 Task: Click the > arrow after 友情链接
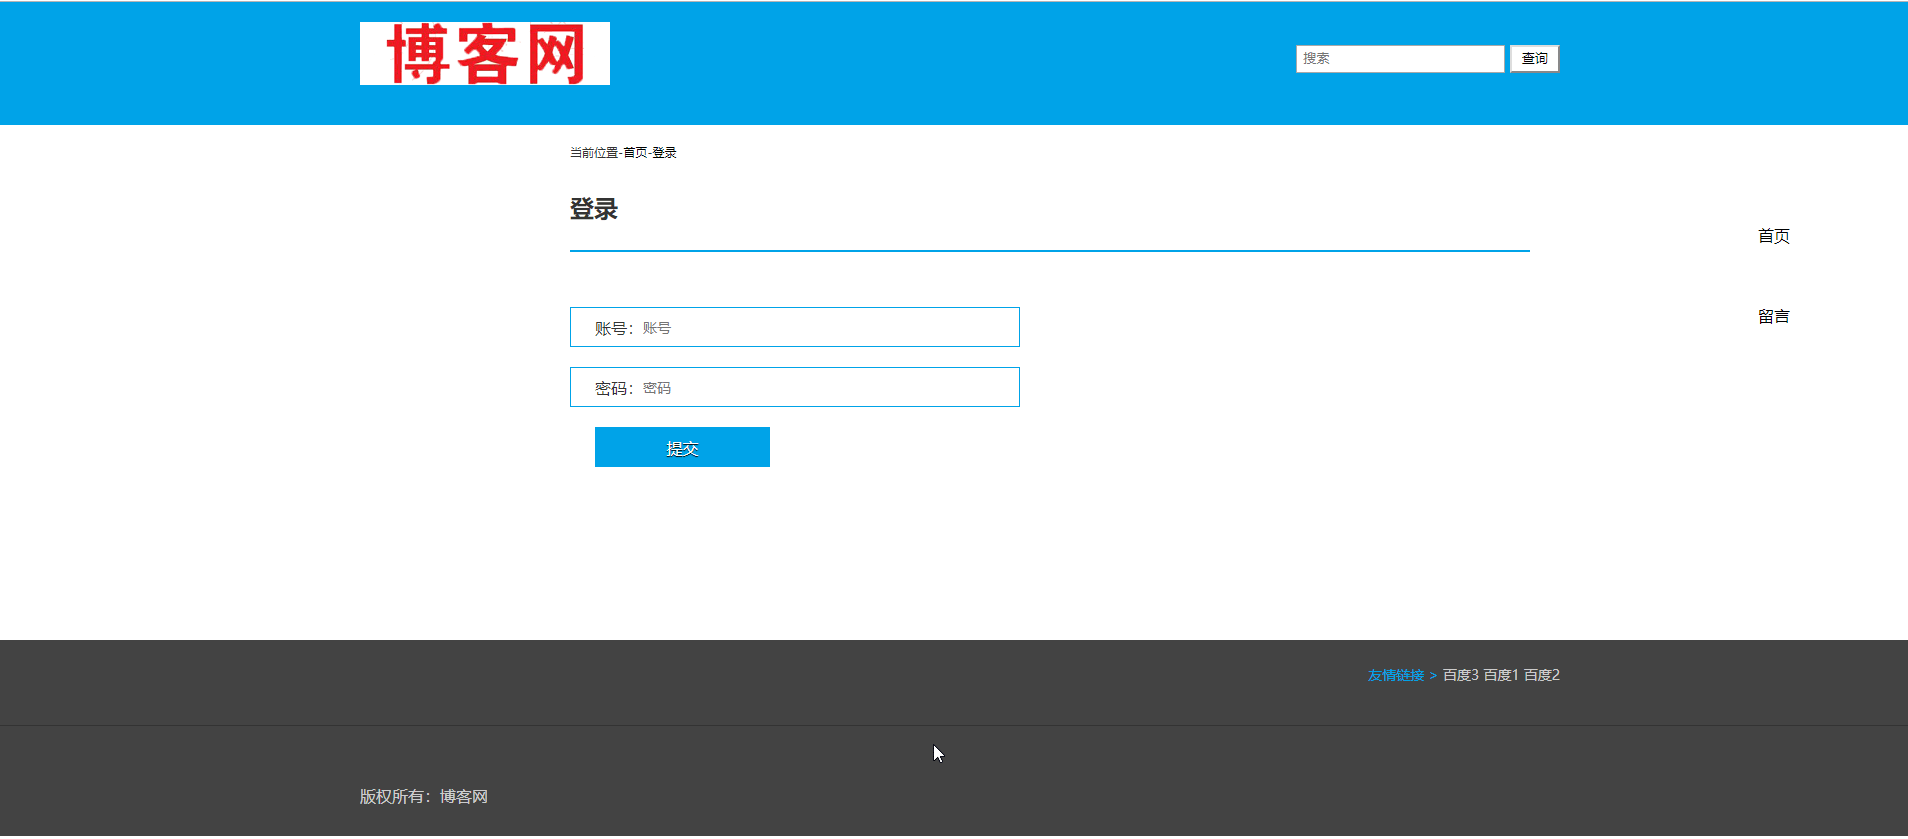click(x=1433, y=676)
